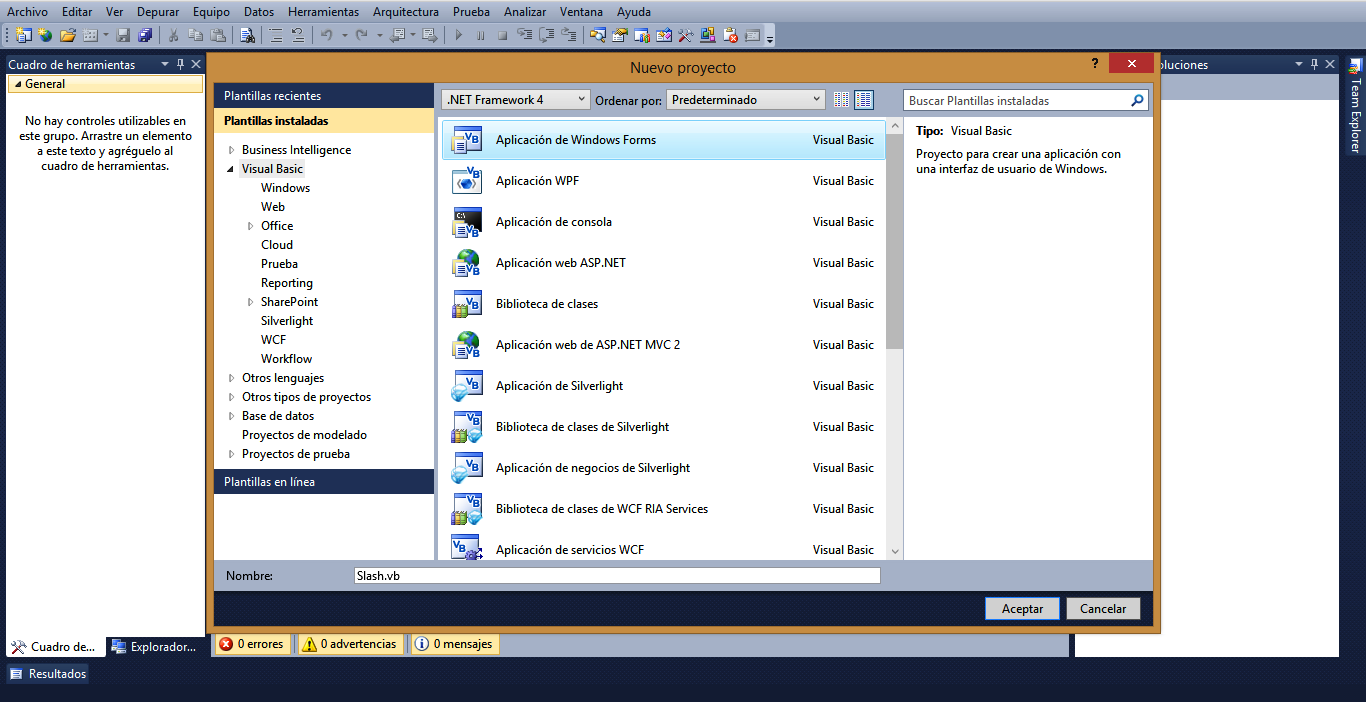Toggle auto-hide pin on Cuadro de herramientas
Image resolution: width=1366 pixels, height=702 pixels.
[180, 63]
